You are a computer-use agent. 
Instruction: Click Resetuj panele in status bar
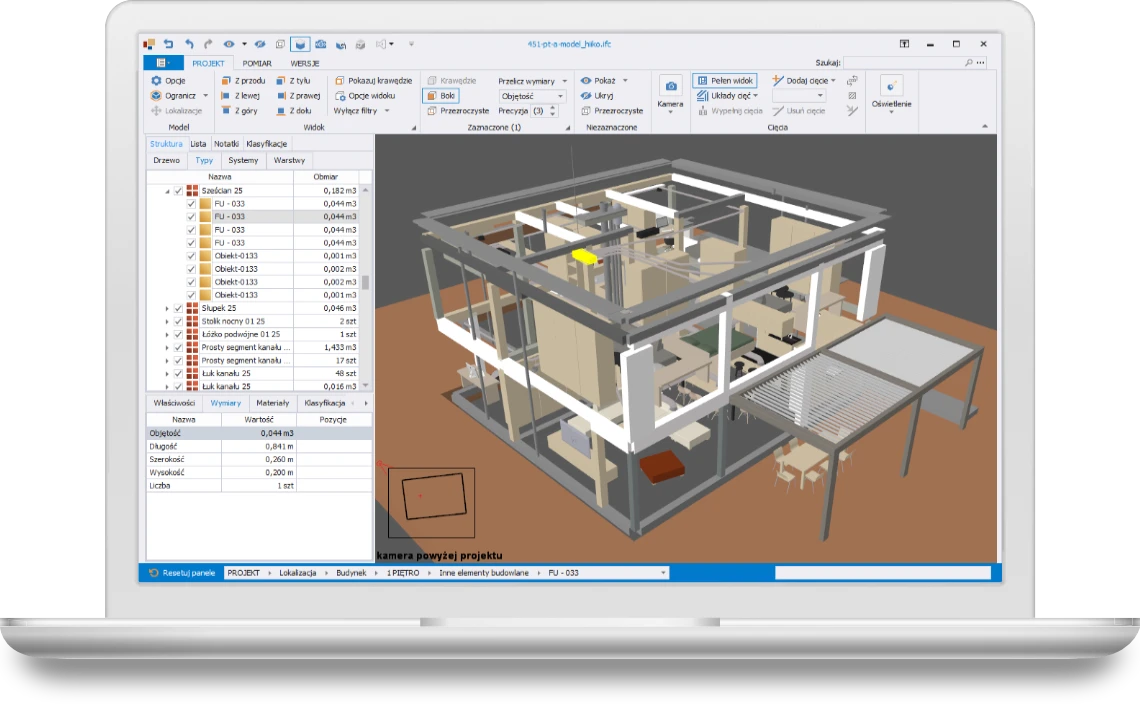coord(182,573)
